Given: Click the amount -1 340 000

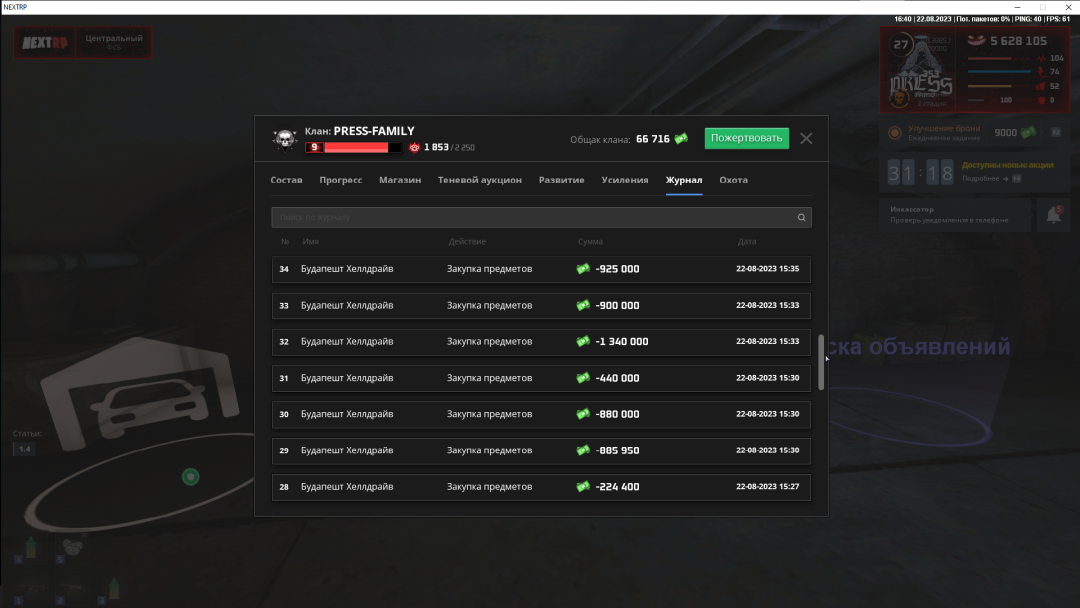Looking at the screenshot, I should coord(622,342).
